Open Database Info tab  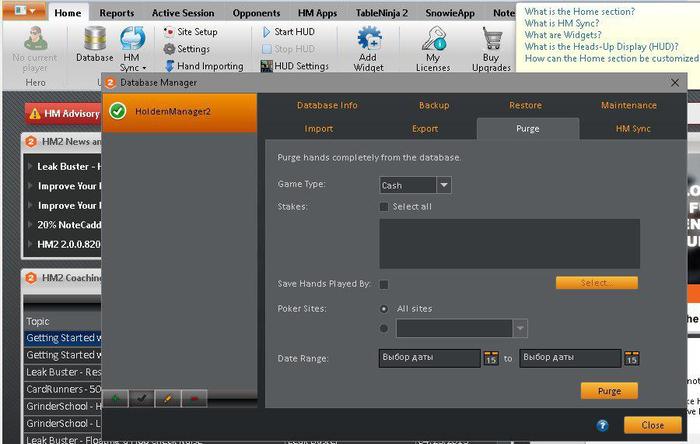point(327,105)
